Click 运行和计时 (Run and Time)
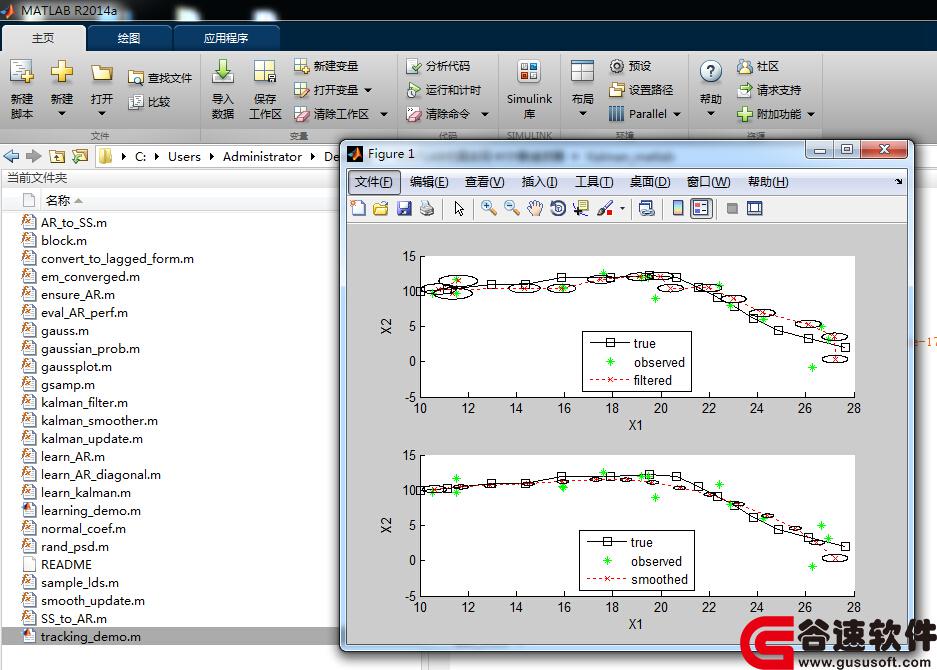 point(443,90)
